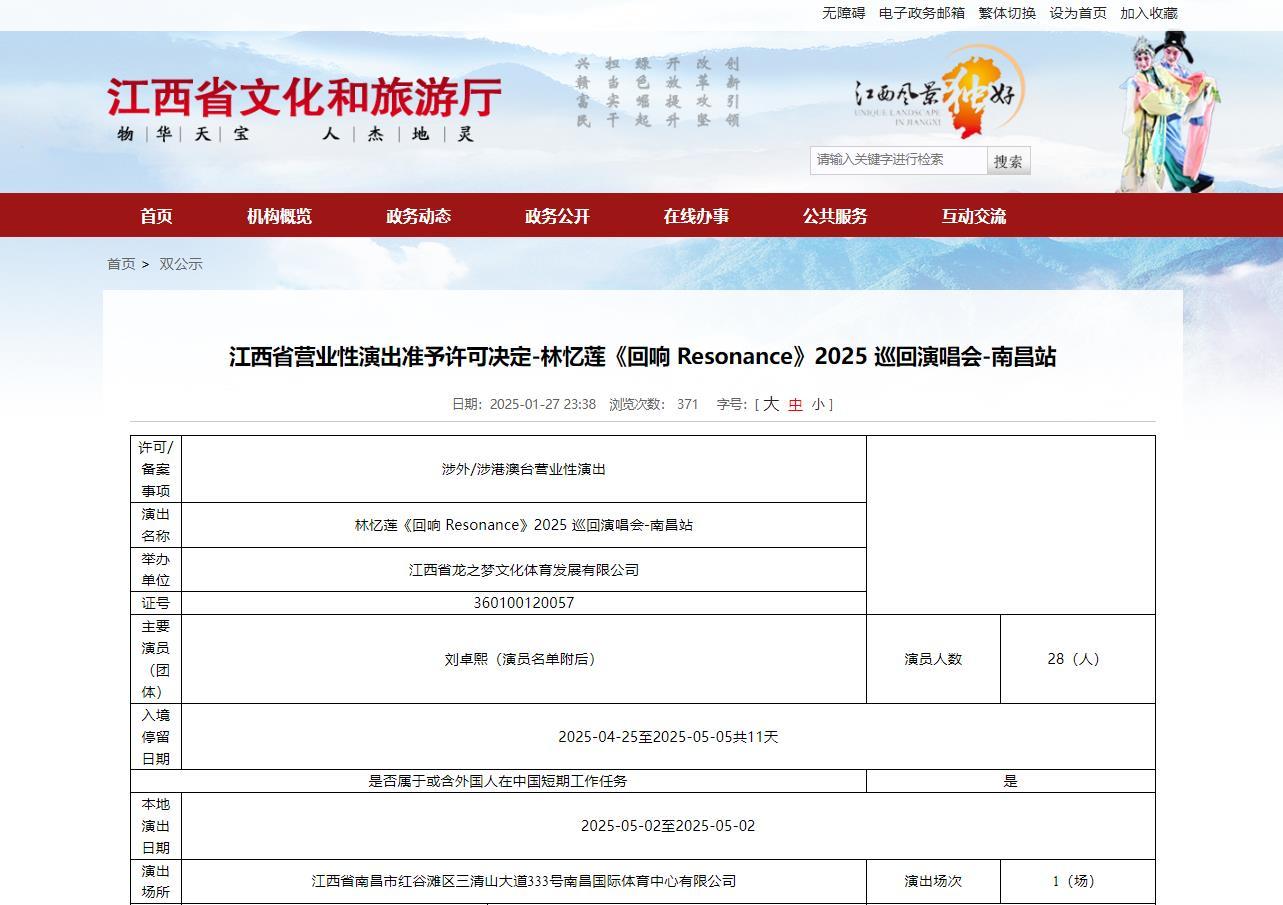Screen dimensions: 1283x905
Task: Click cell 涉外/涉港澳台营业性演出
Action: (x=523, y=469)
